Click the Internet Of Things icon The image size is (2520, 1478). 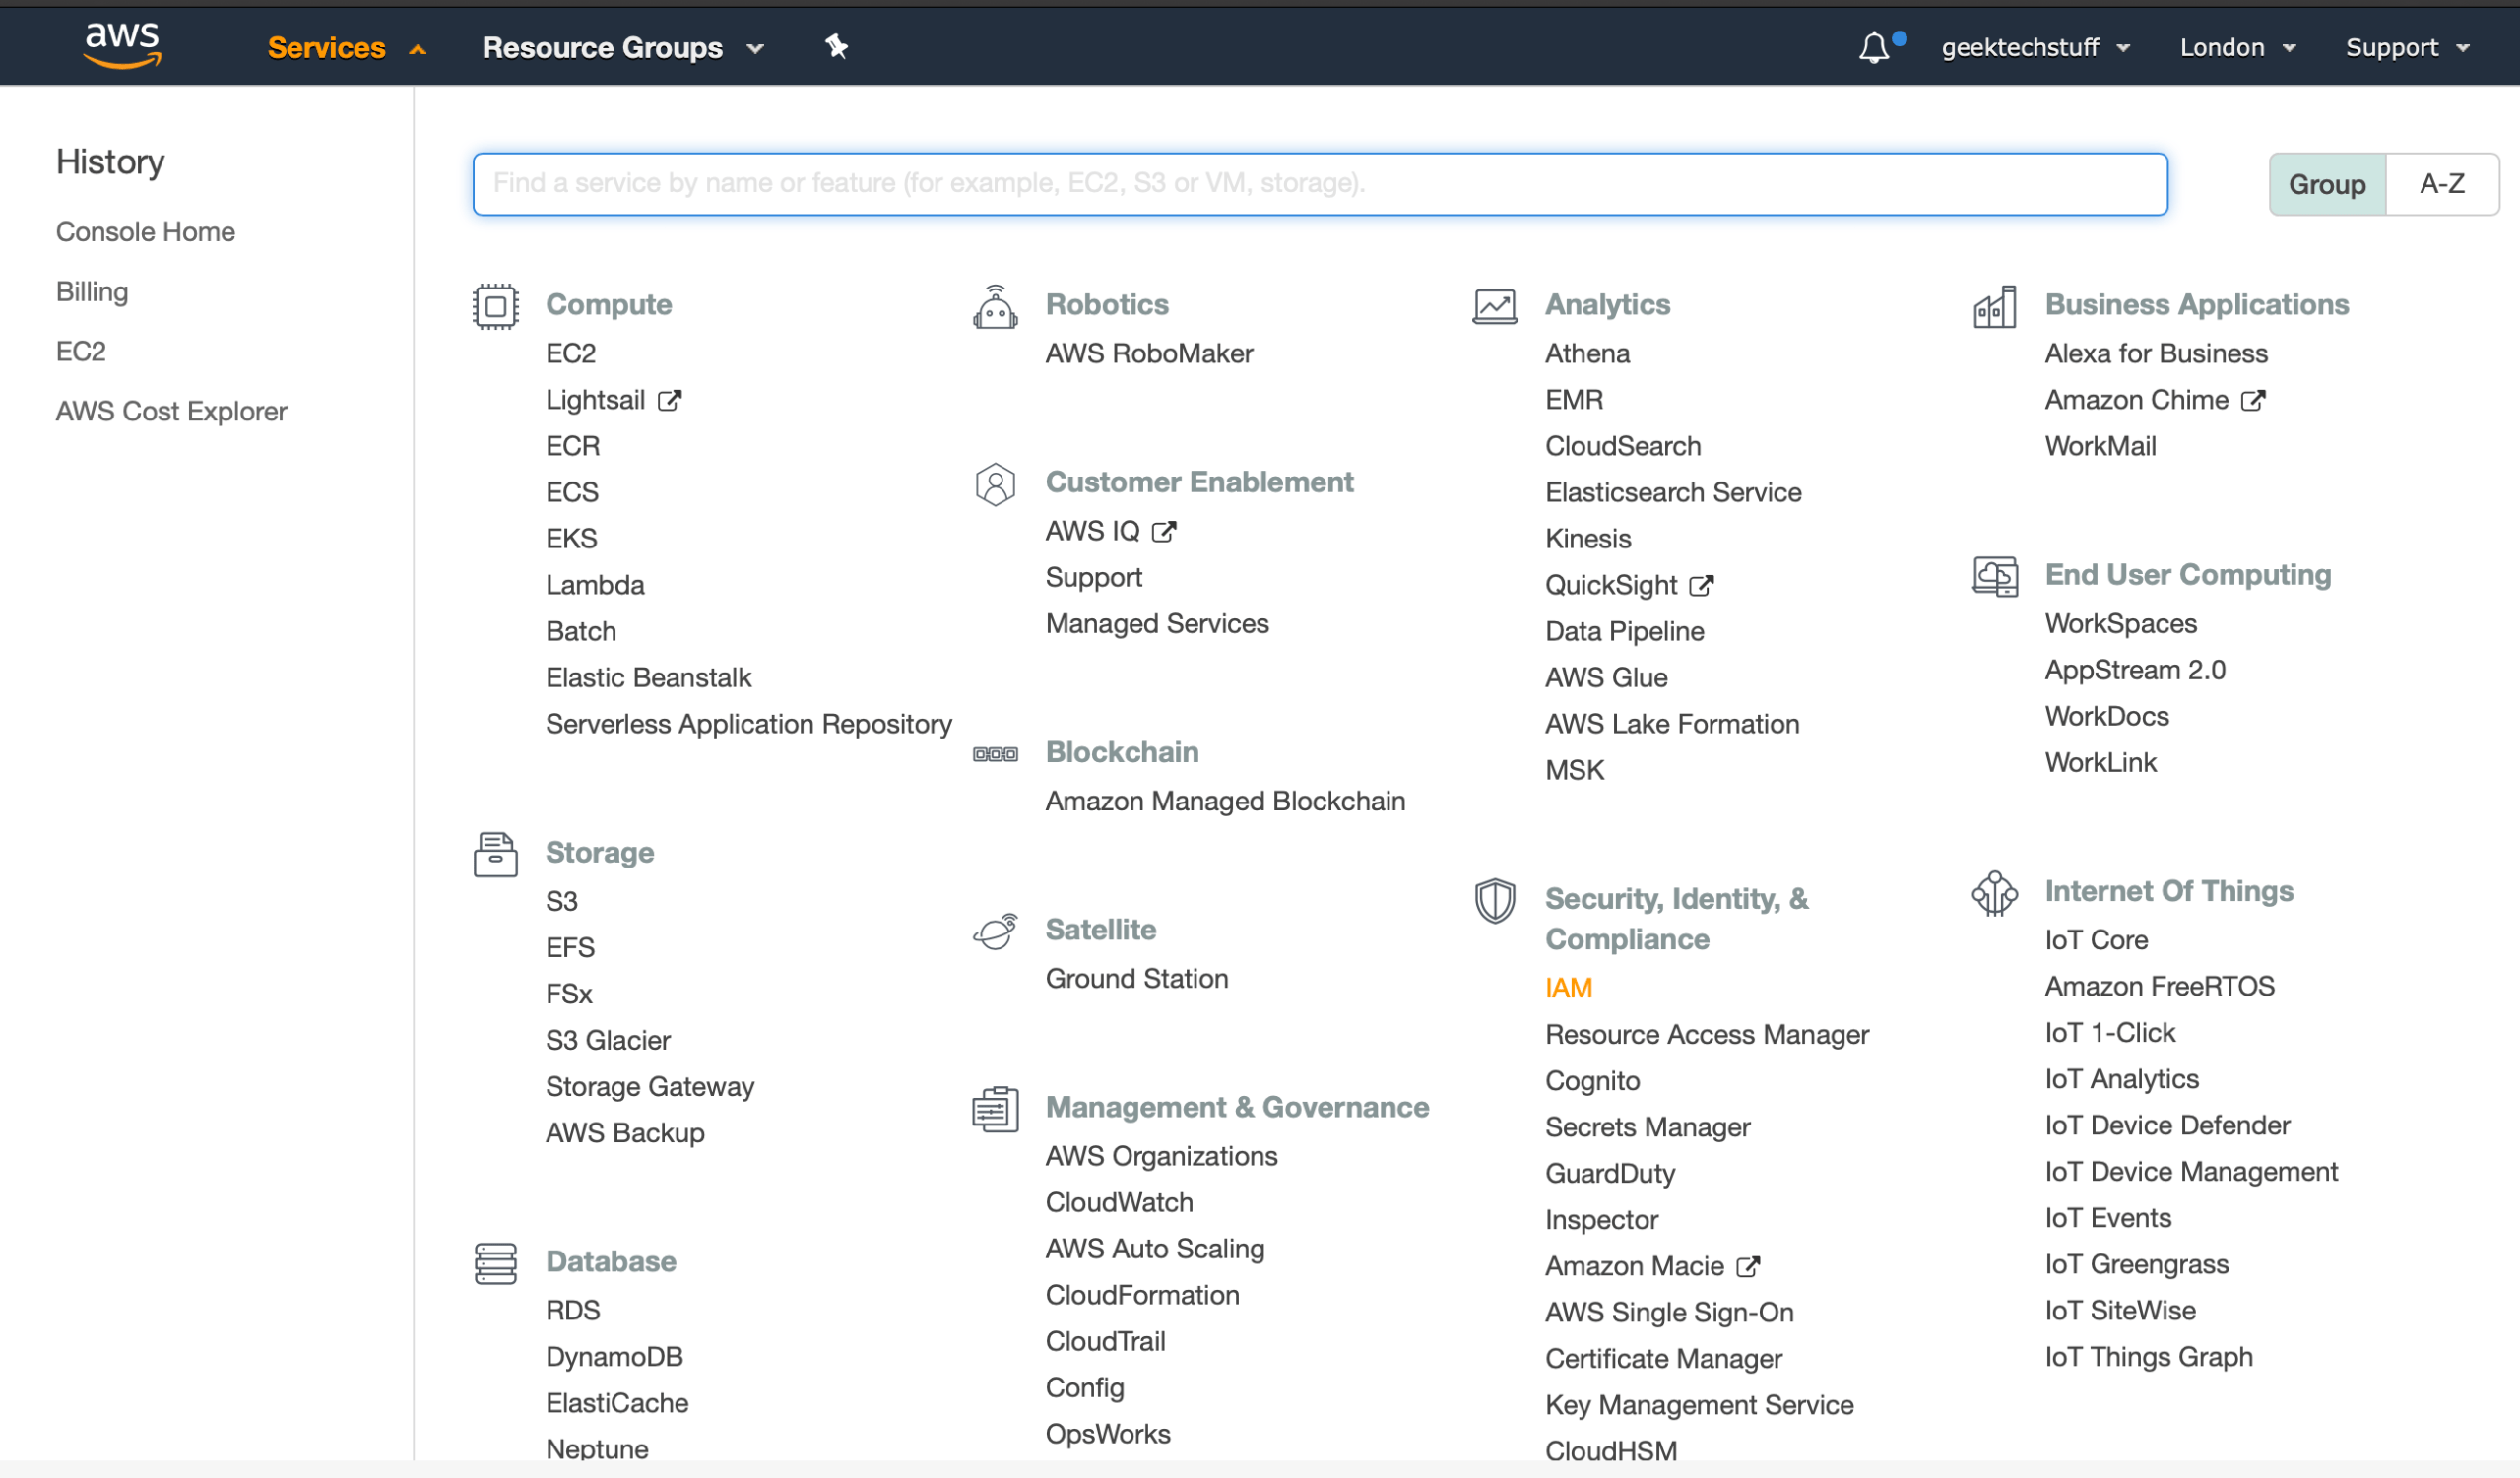[1996, 893]
